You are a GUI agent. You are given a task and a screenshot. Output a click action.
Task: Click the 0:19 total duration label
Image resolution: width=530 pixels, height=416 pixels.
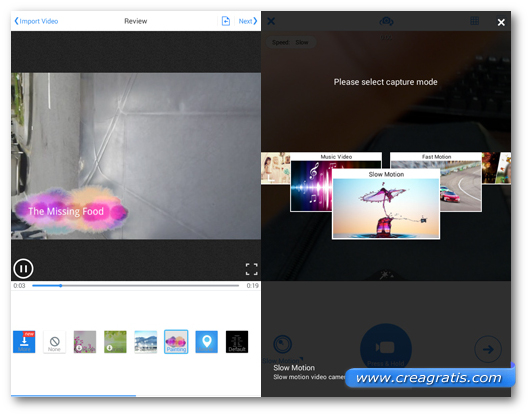[252, 286]
